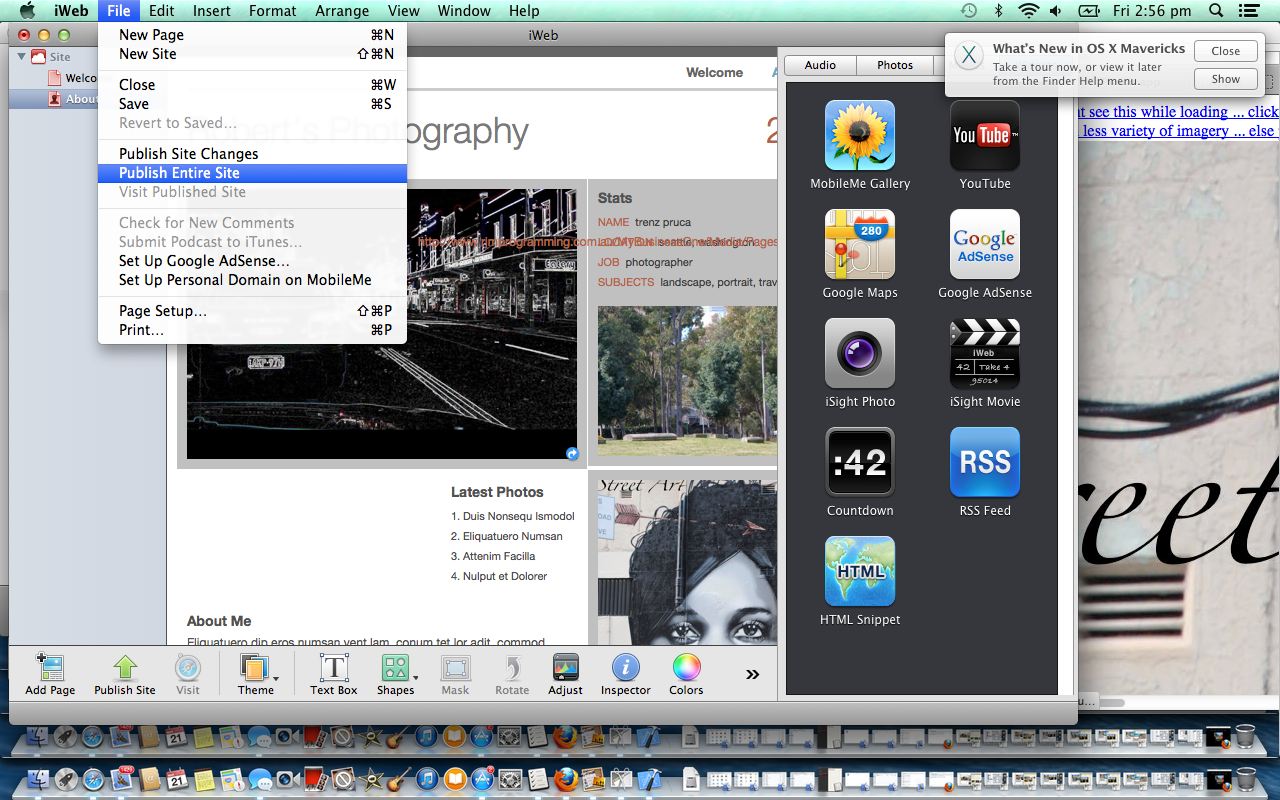Select Close in the File menu

[252, 85]
